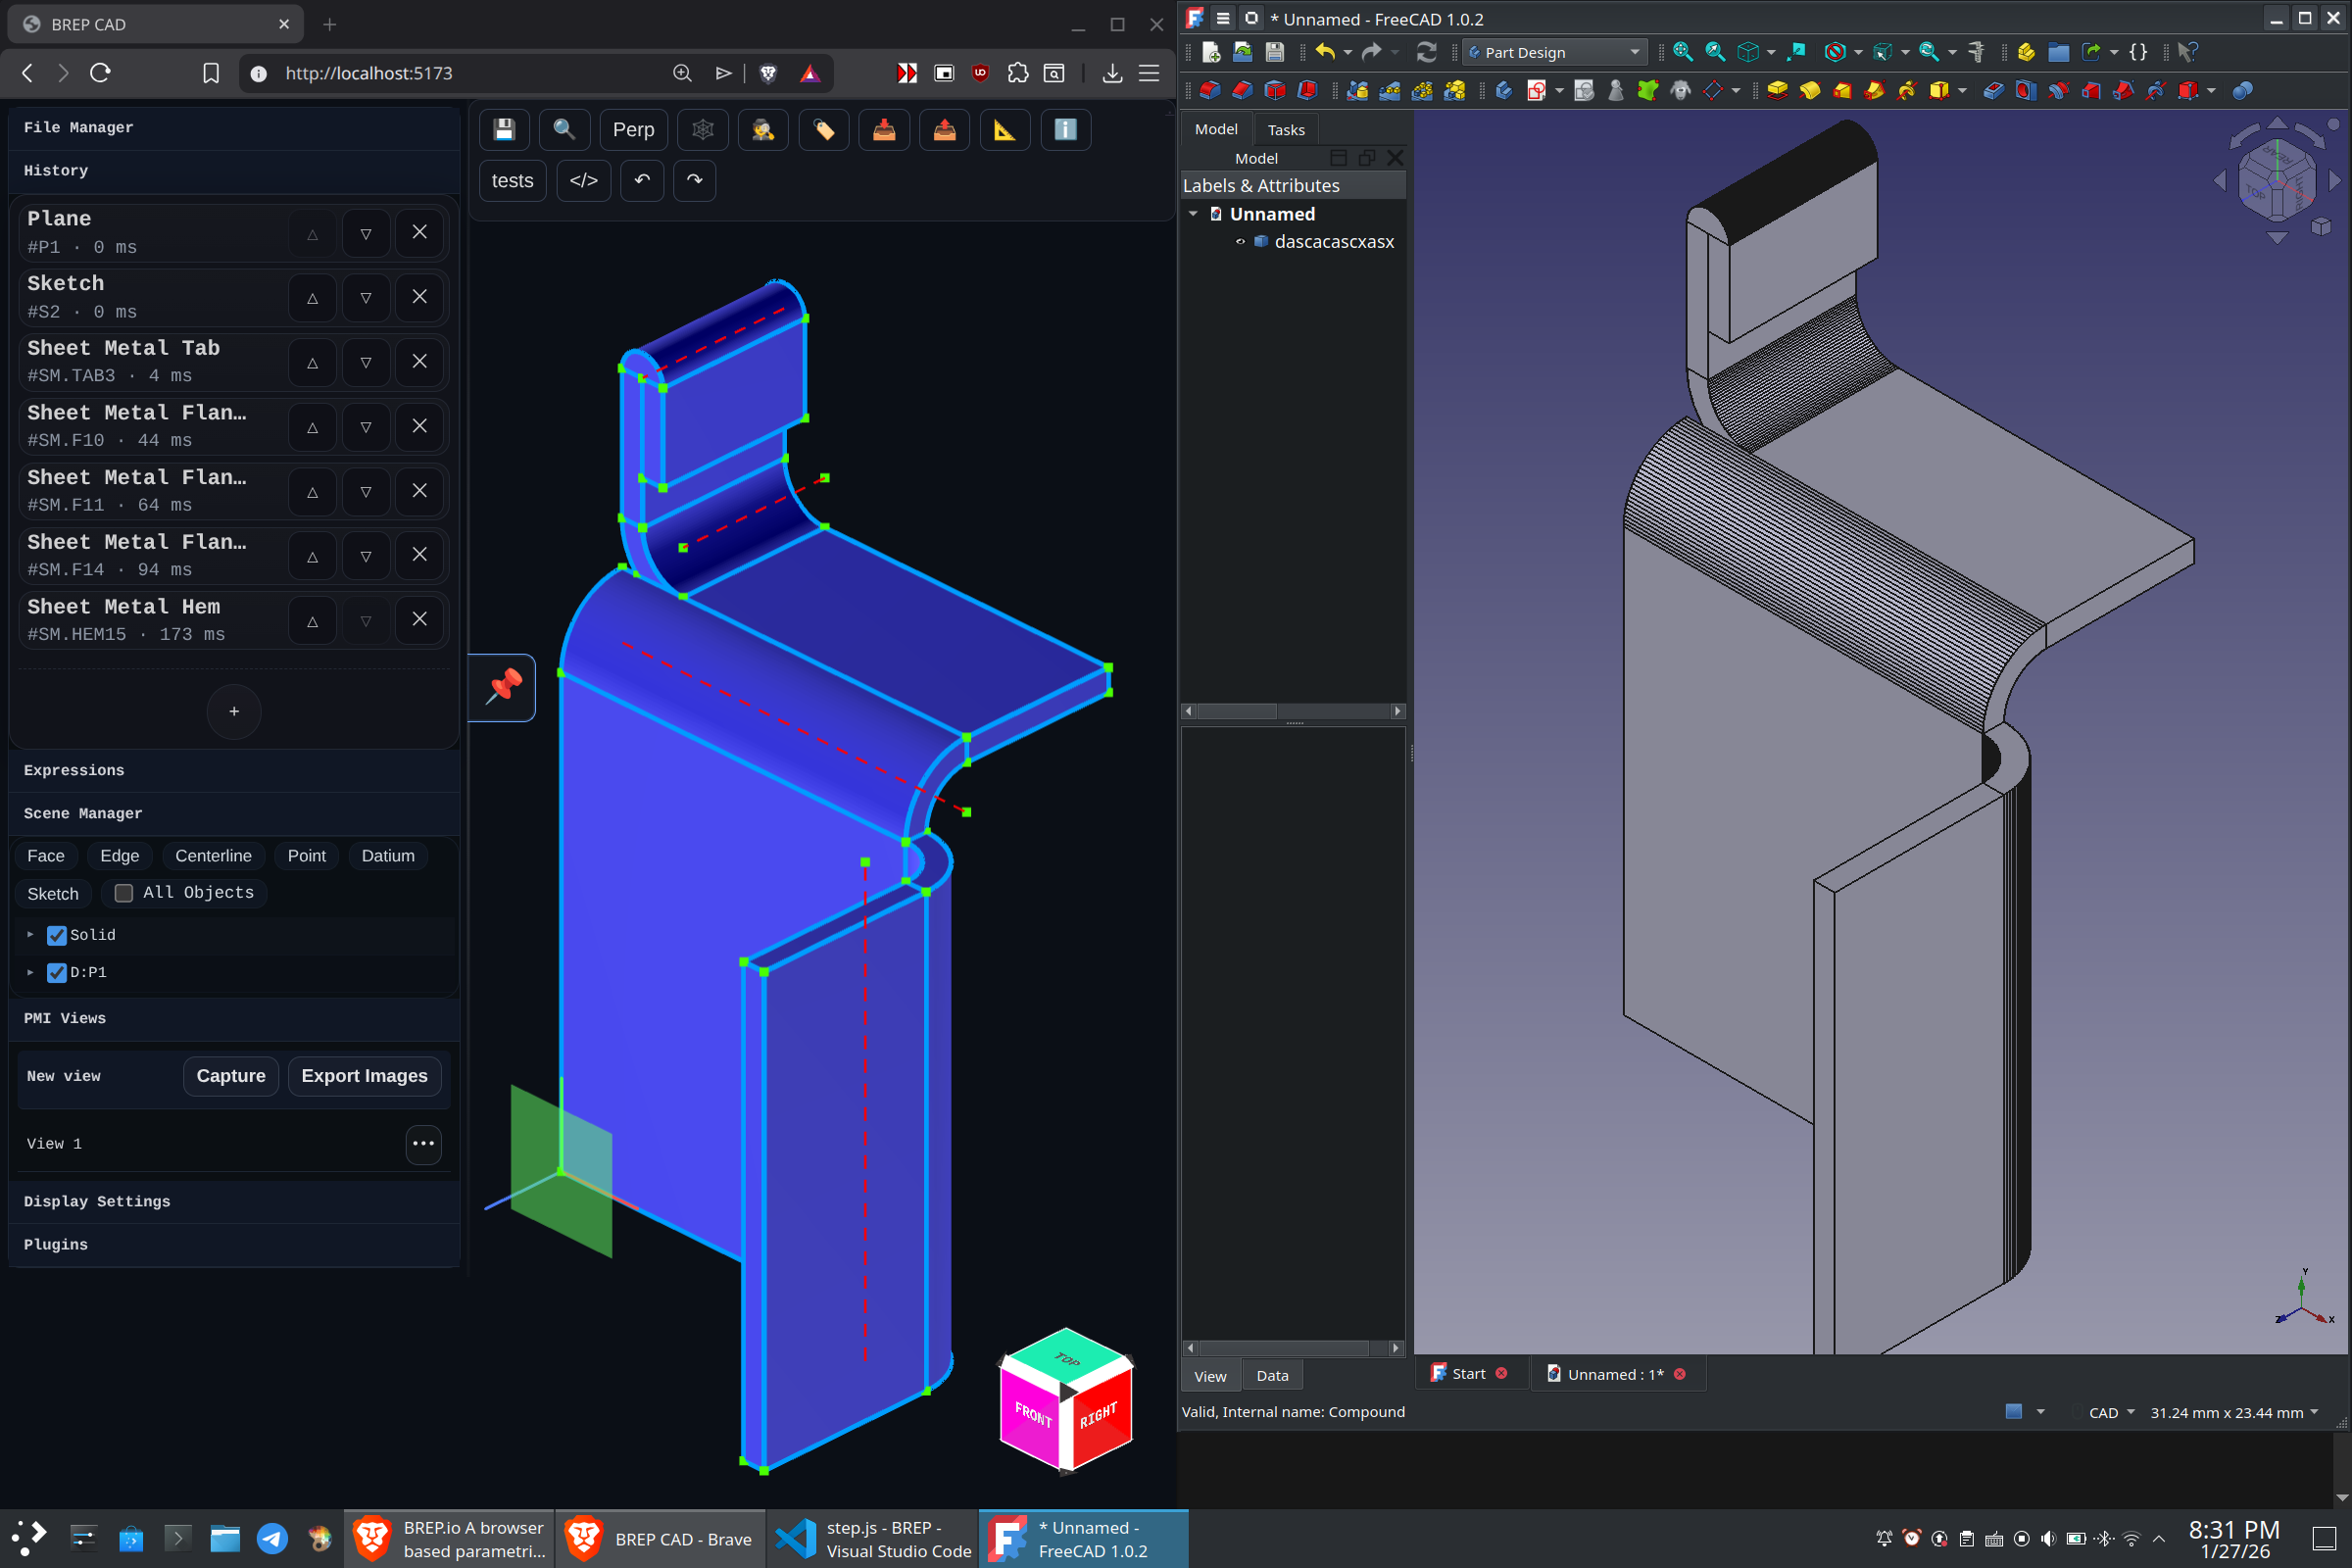Screen dimensions: 2352x1568
Task: Click the red pushpin icon
Action: coord(503,687)
